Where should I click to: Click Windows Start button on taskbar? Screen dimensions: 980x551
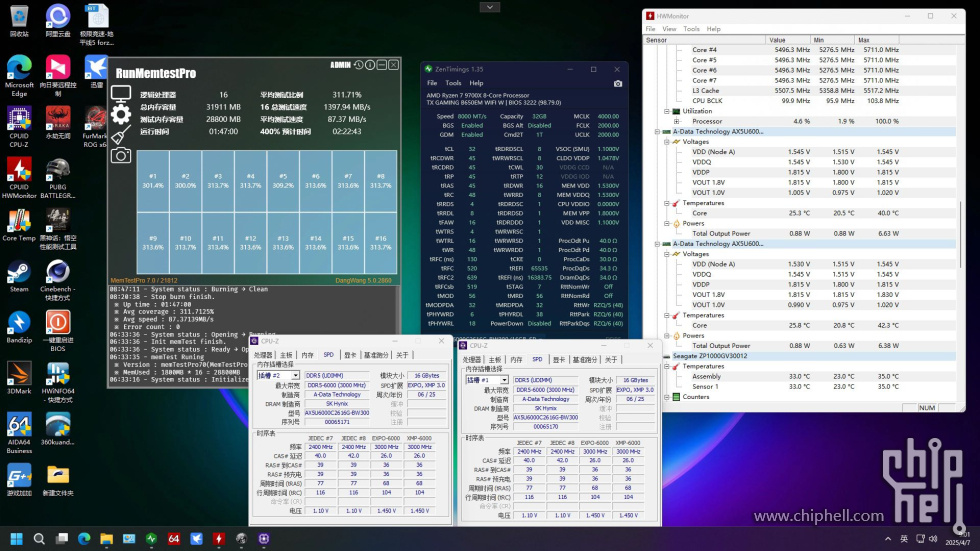pos(17,539)
